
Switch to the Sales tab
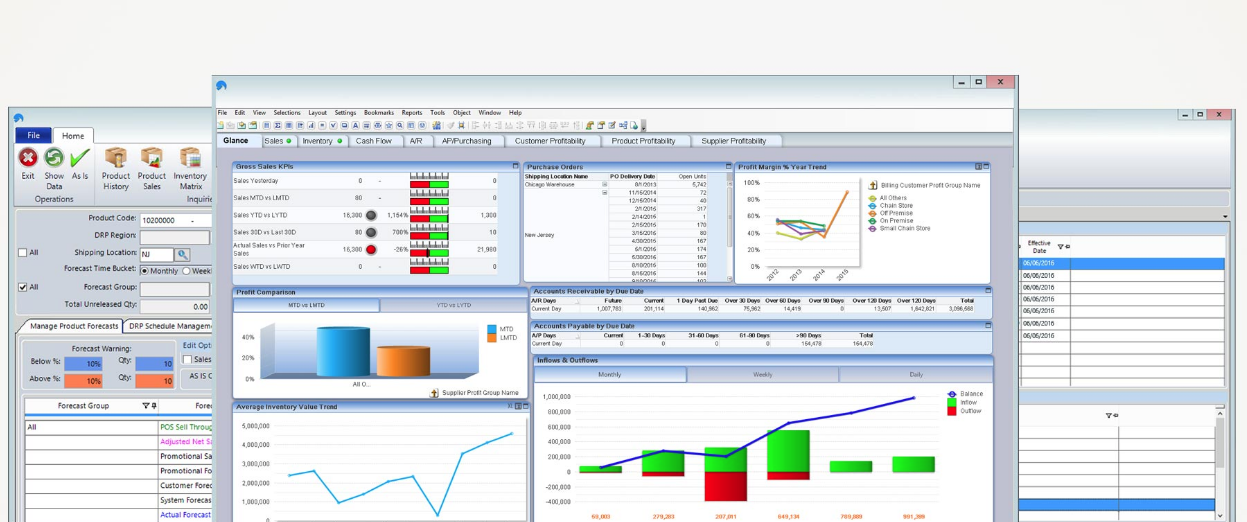coord(278,141)
